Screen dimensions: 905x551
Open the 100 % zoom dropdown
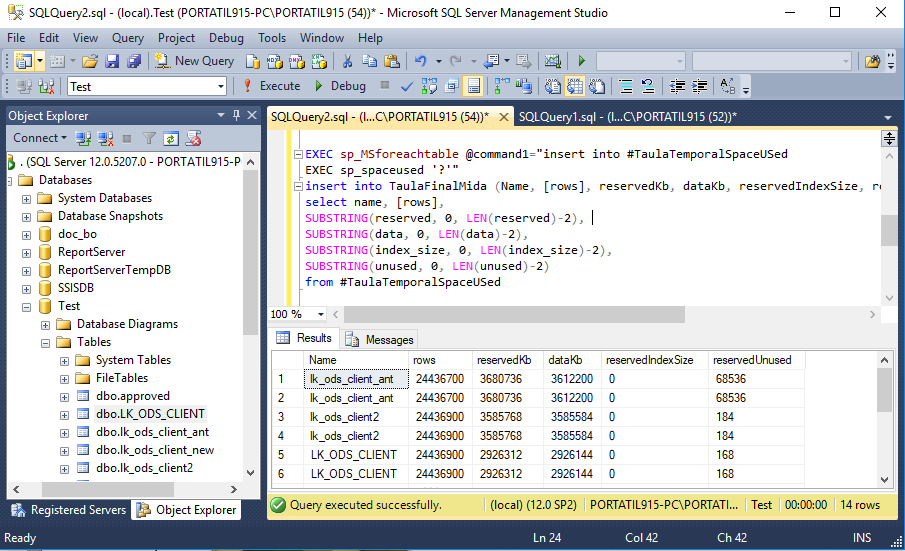[x=321, y=314]
